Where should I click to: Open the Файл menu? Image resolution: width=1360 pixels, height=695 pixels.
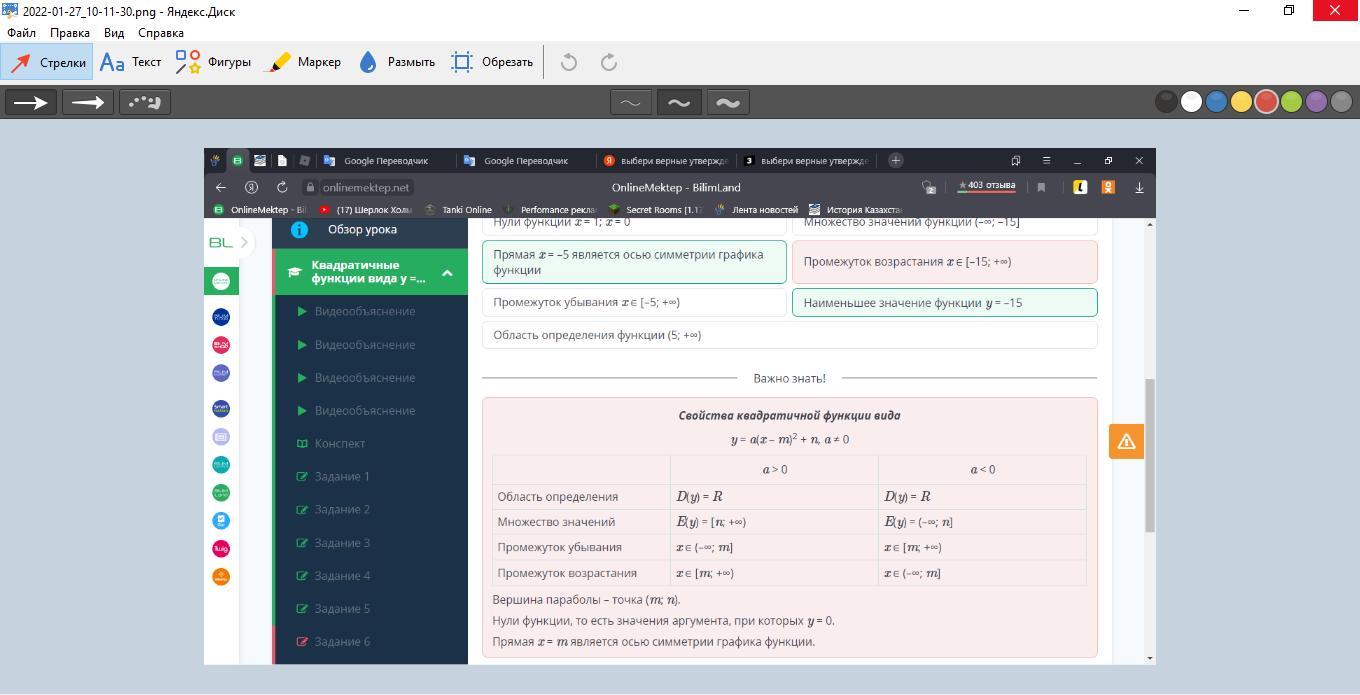(x=21, y=33)
